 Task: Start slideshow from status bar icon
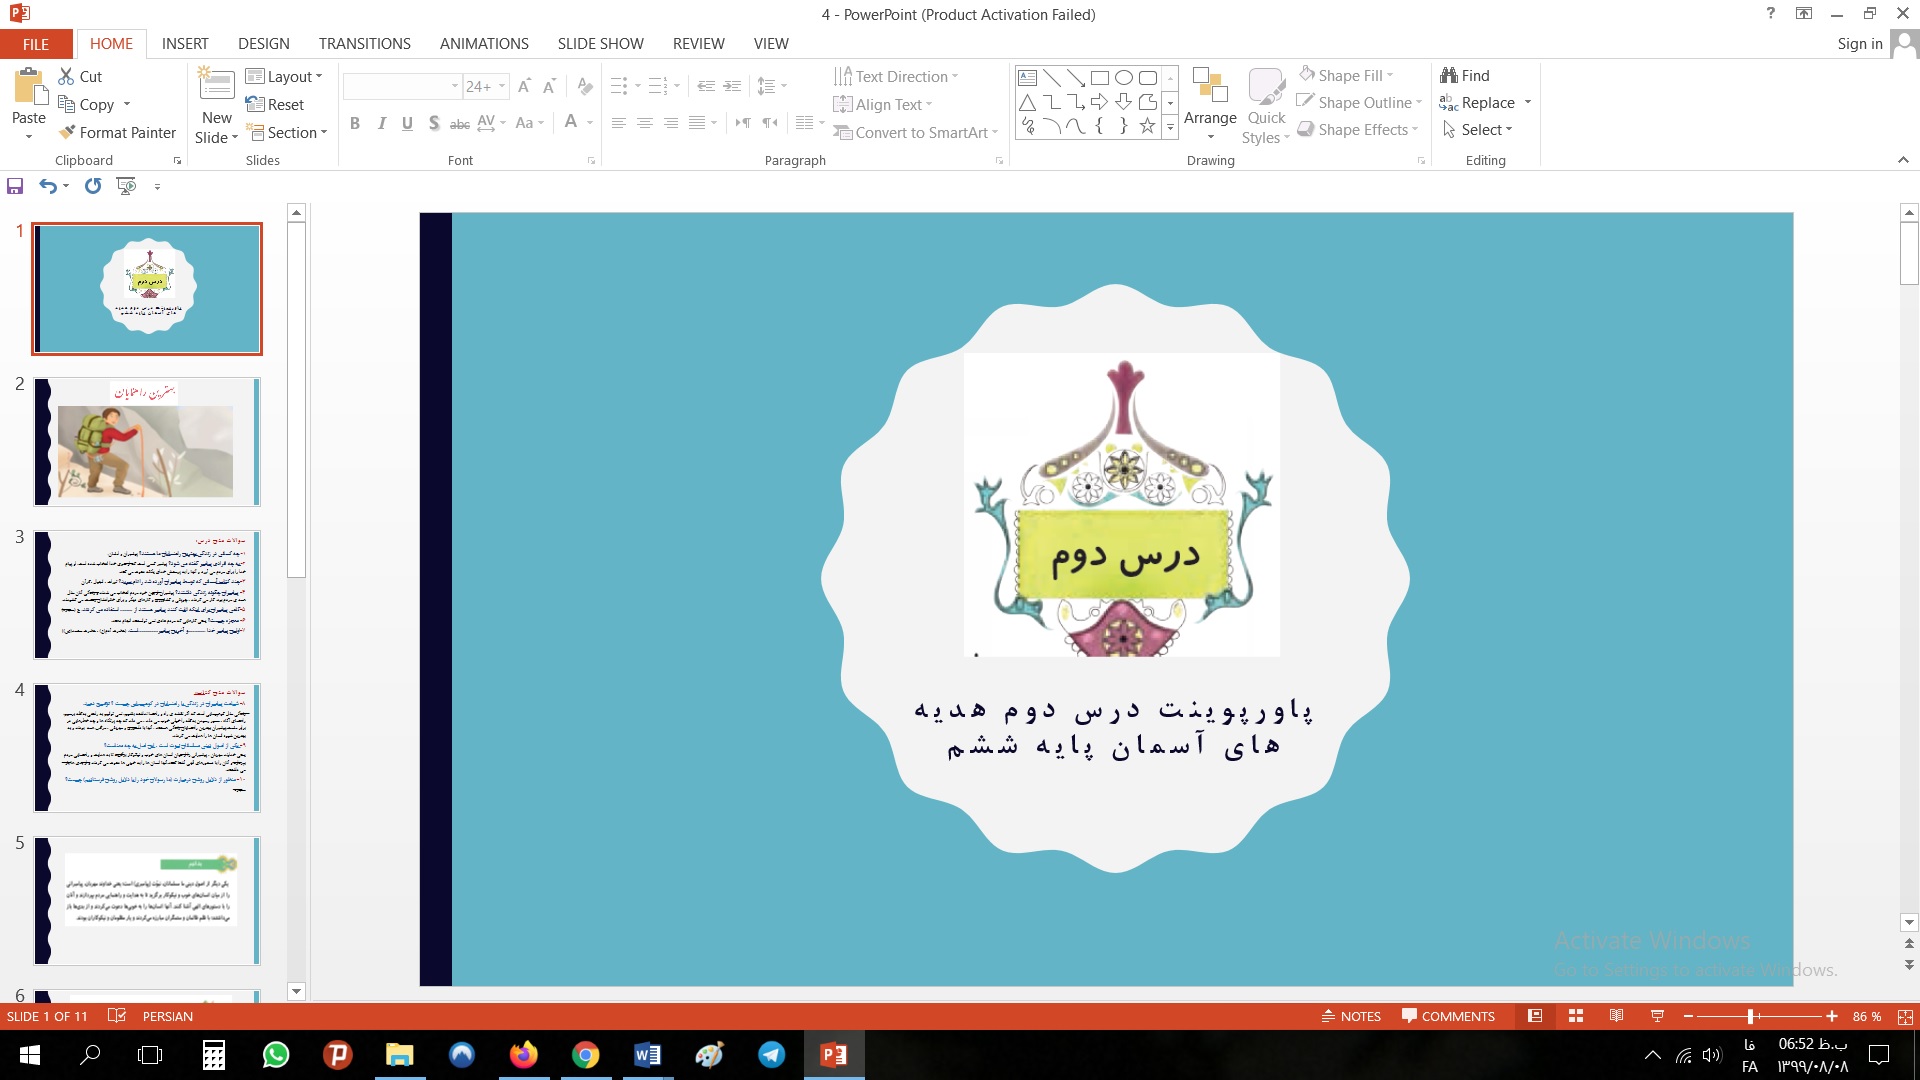click(1657, 1016)
